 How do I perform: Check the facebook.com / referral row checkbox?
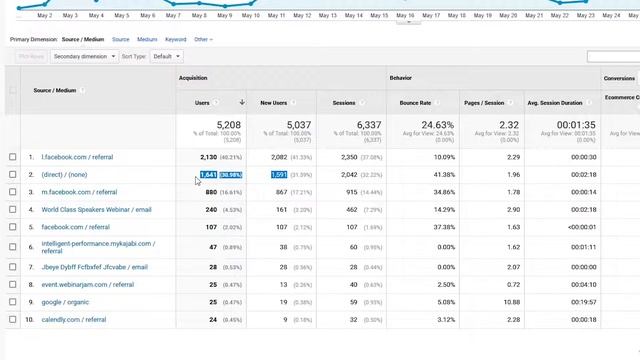13,227
